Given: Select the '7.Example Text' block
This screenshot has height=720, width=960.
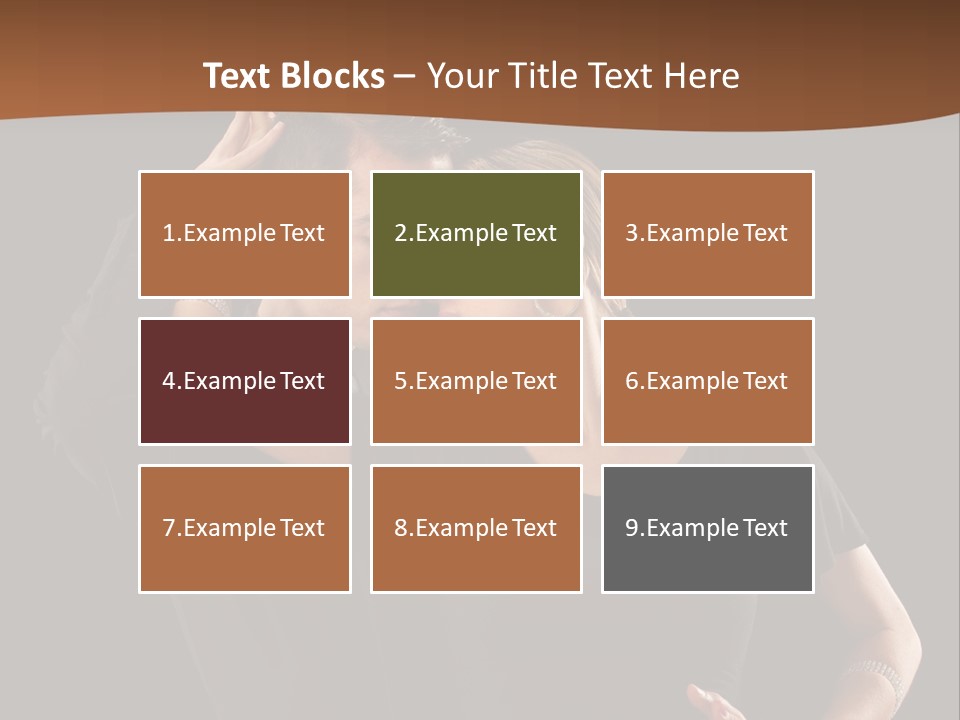Looking at the screenshot, I should tap(245, 529).
